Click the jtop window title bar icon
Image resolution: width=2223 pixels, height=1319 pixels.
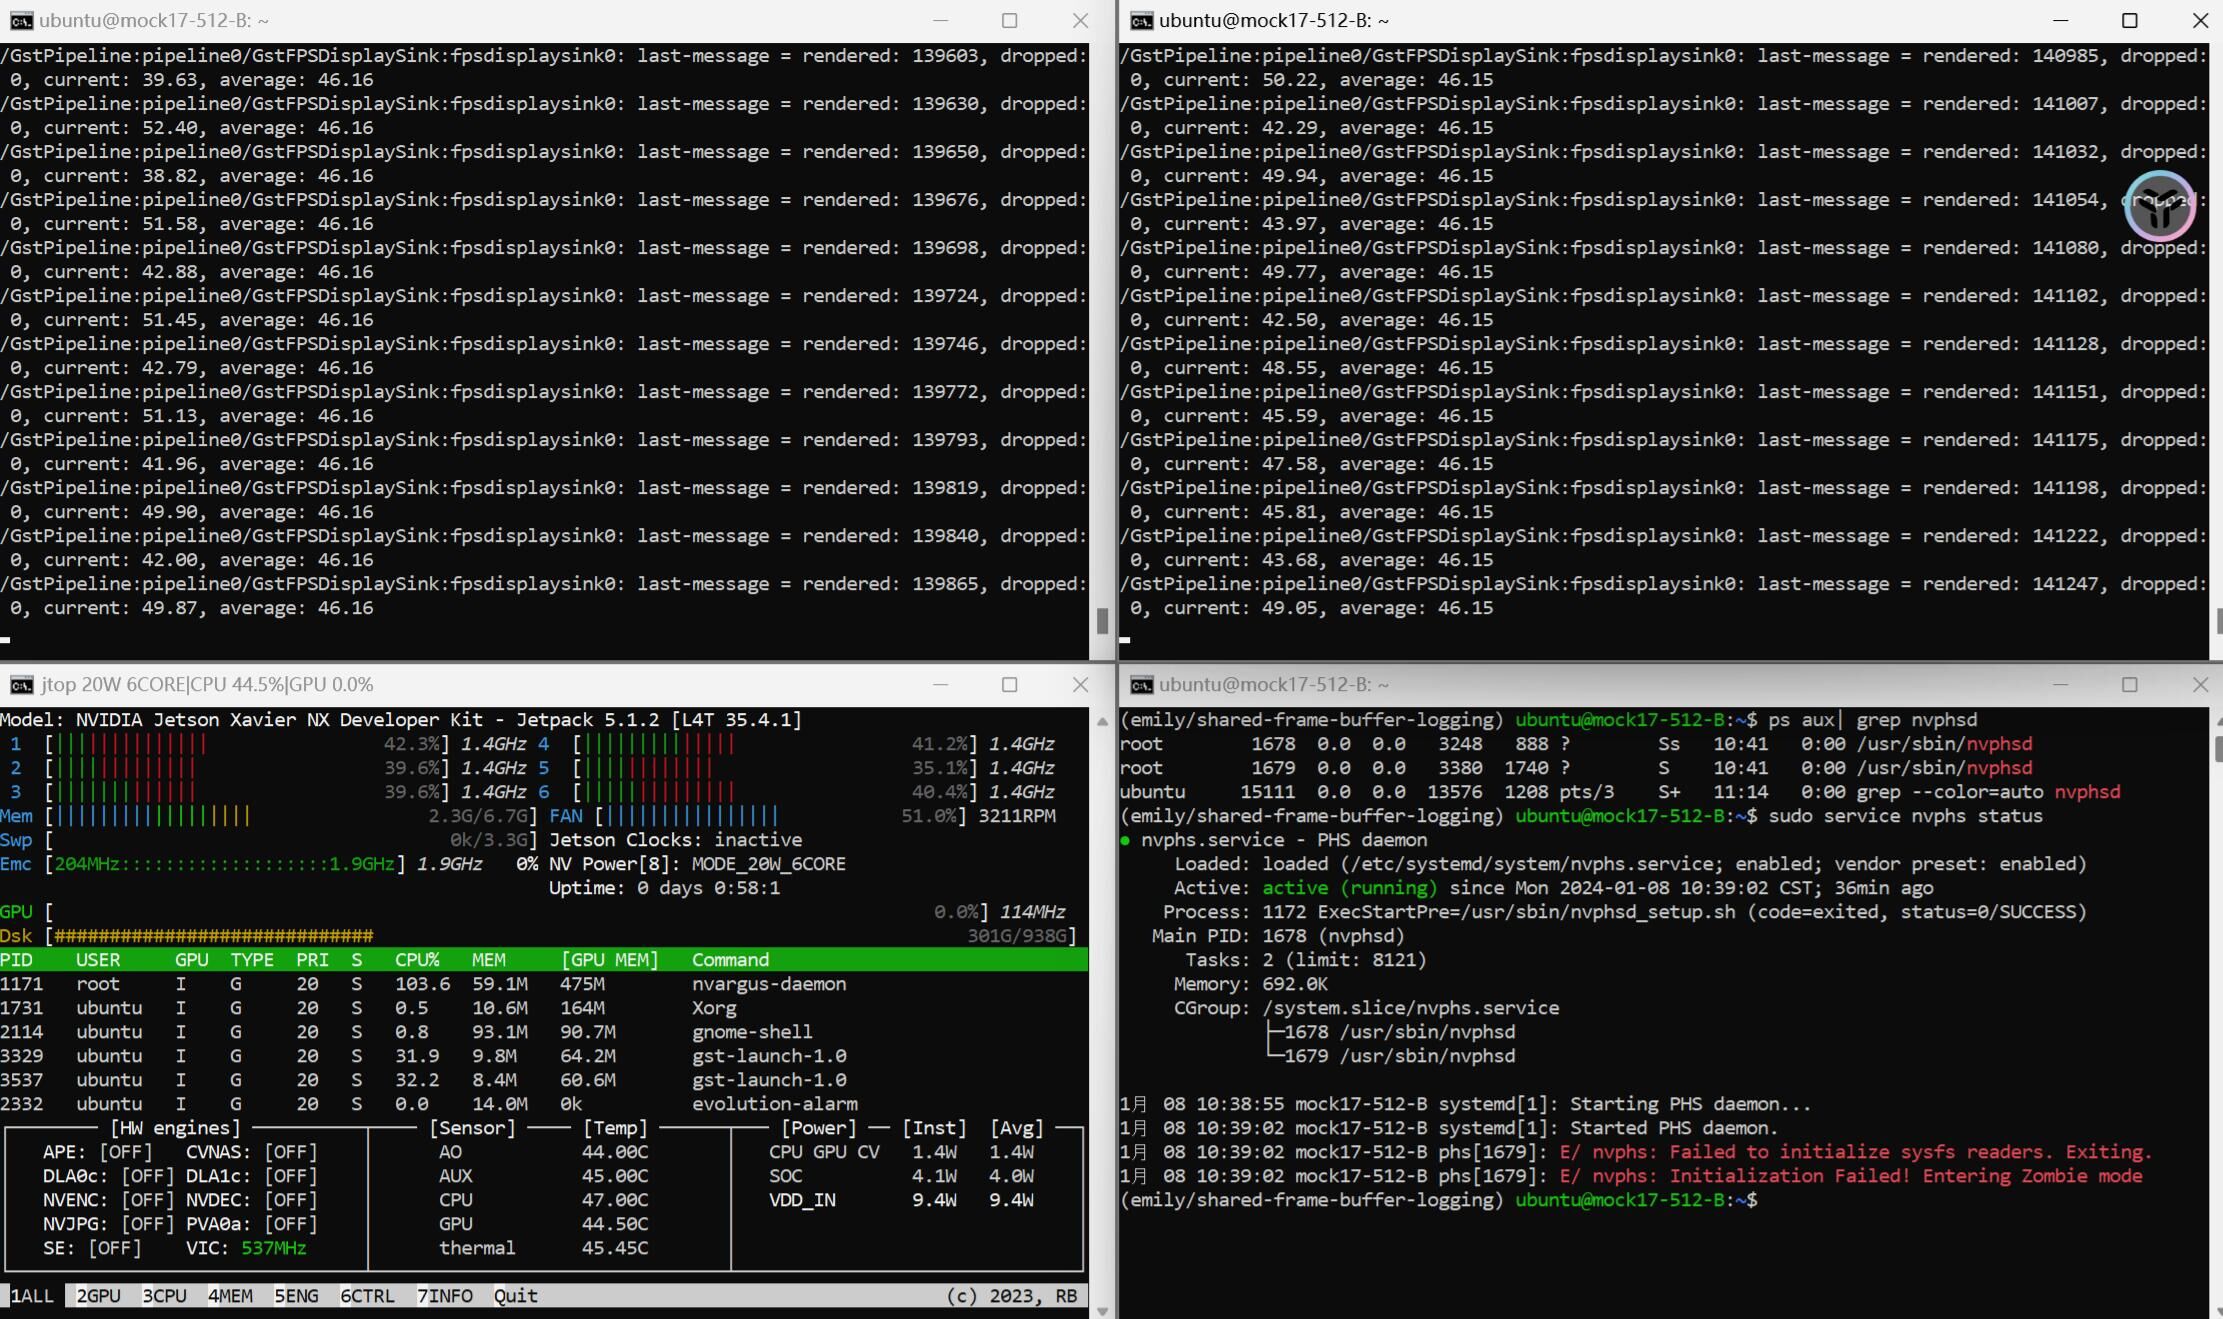tap(21, 685)
